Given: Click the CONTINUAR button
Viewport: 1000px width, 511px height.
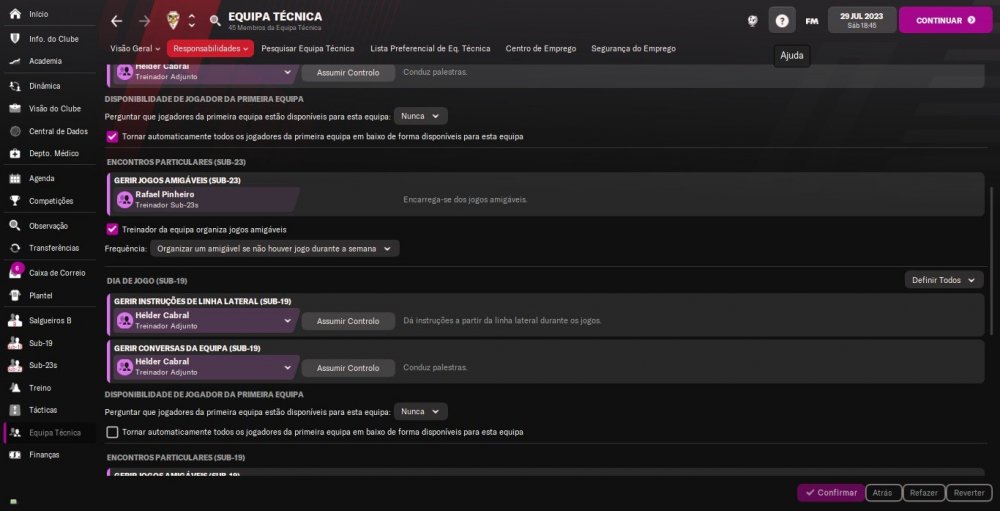Looking at the screenshot, I should click(x=946, y=20).
